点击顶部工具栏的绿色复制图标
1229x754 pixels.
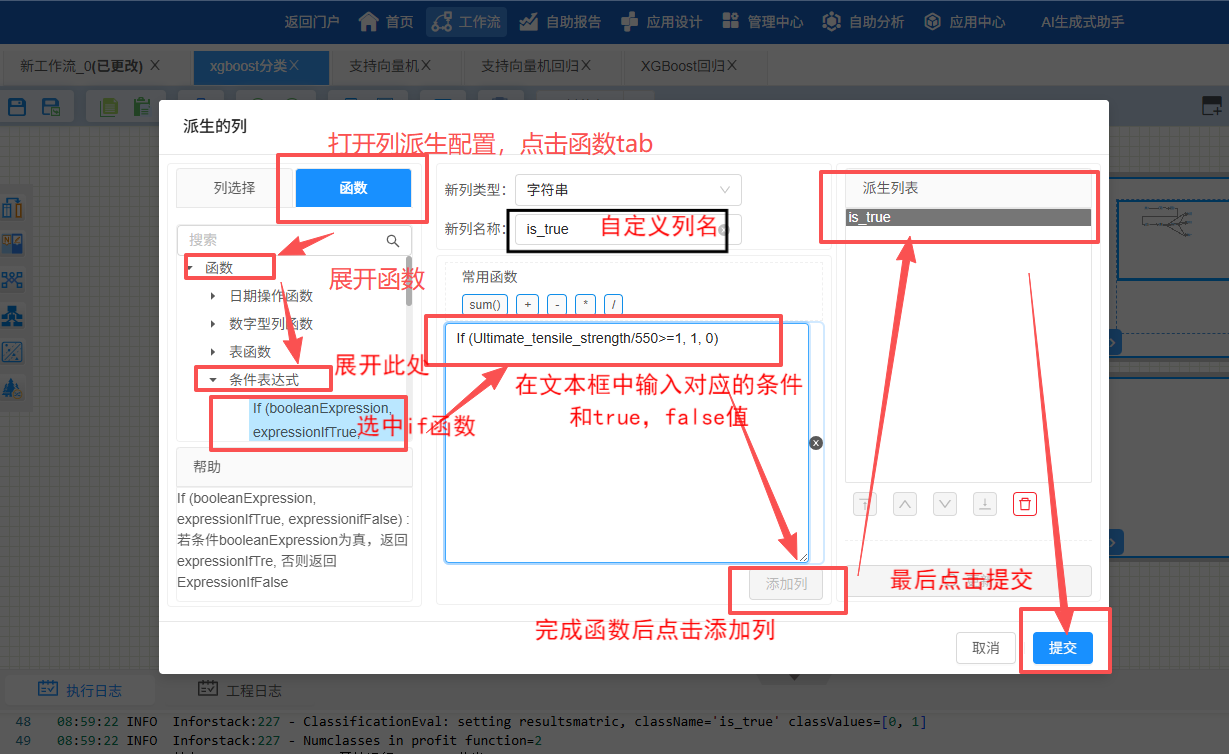(x=108, y=106)
